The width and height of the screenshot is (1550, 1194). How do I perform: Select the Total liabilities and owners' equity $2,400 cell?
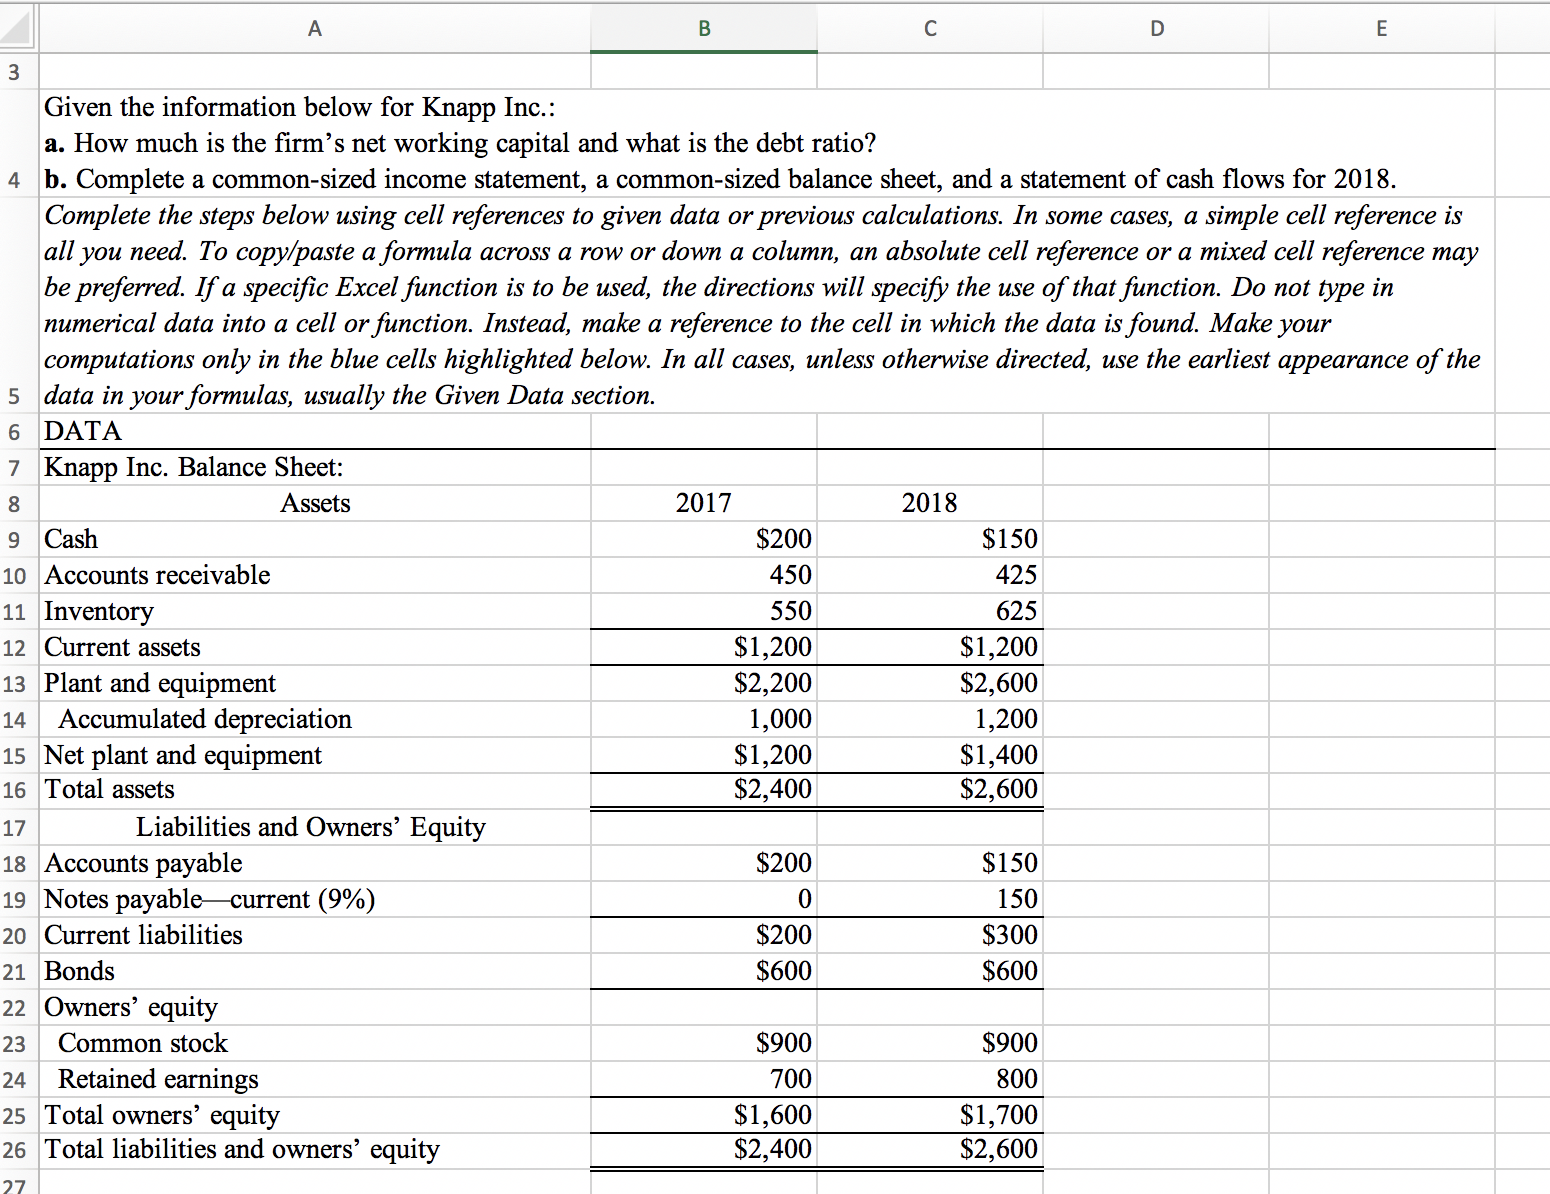(x=703, y=1150)
